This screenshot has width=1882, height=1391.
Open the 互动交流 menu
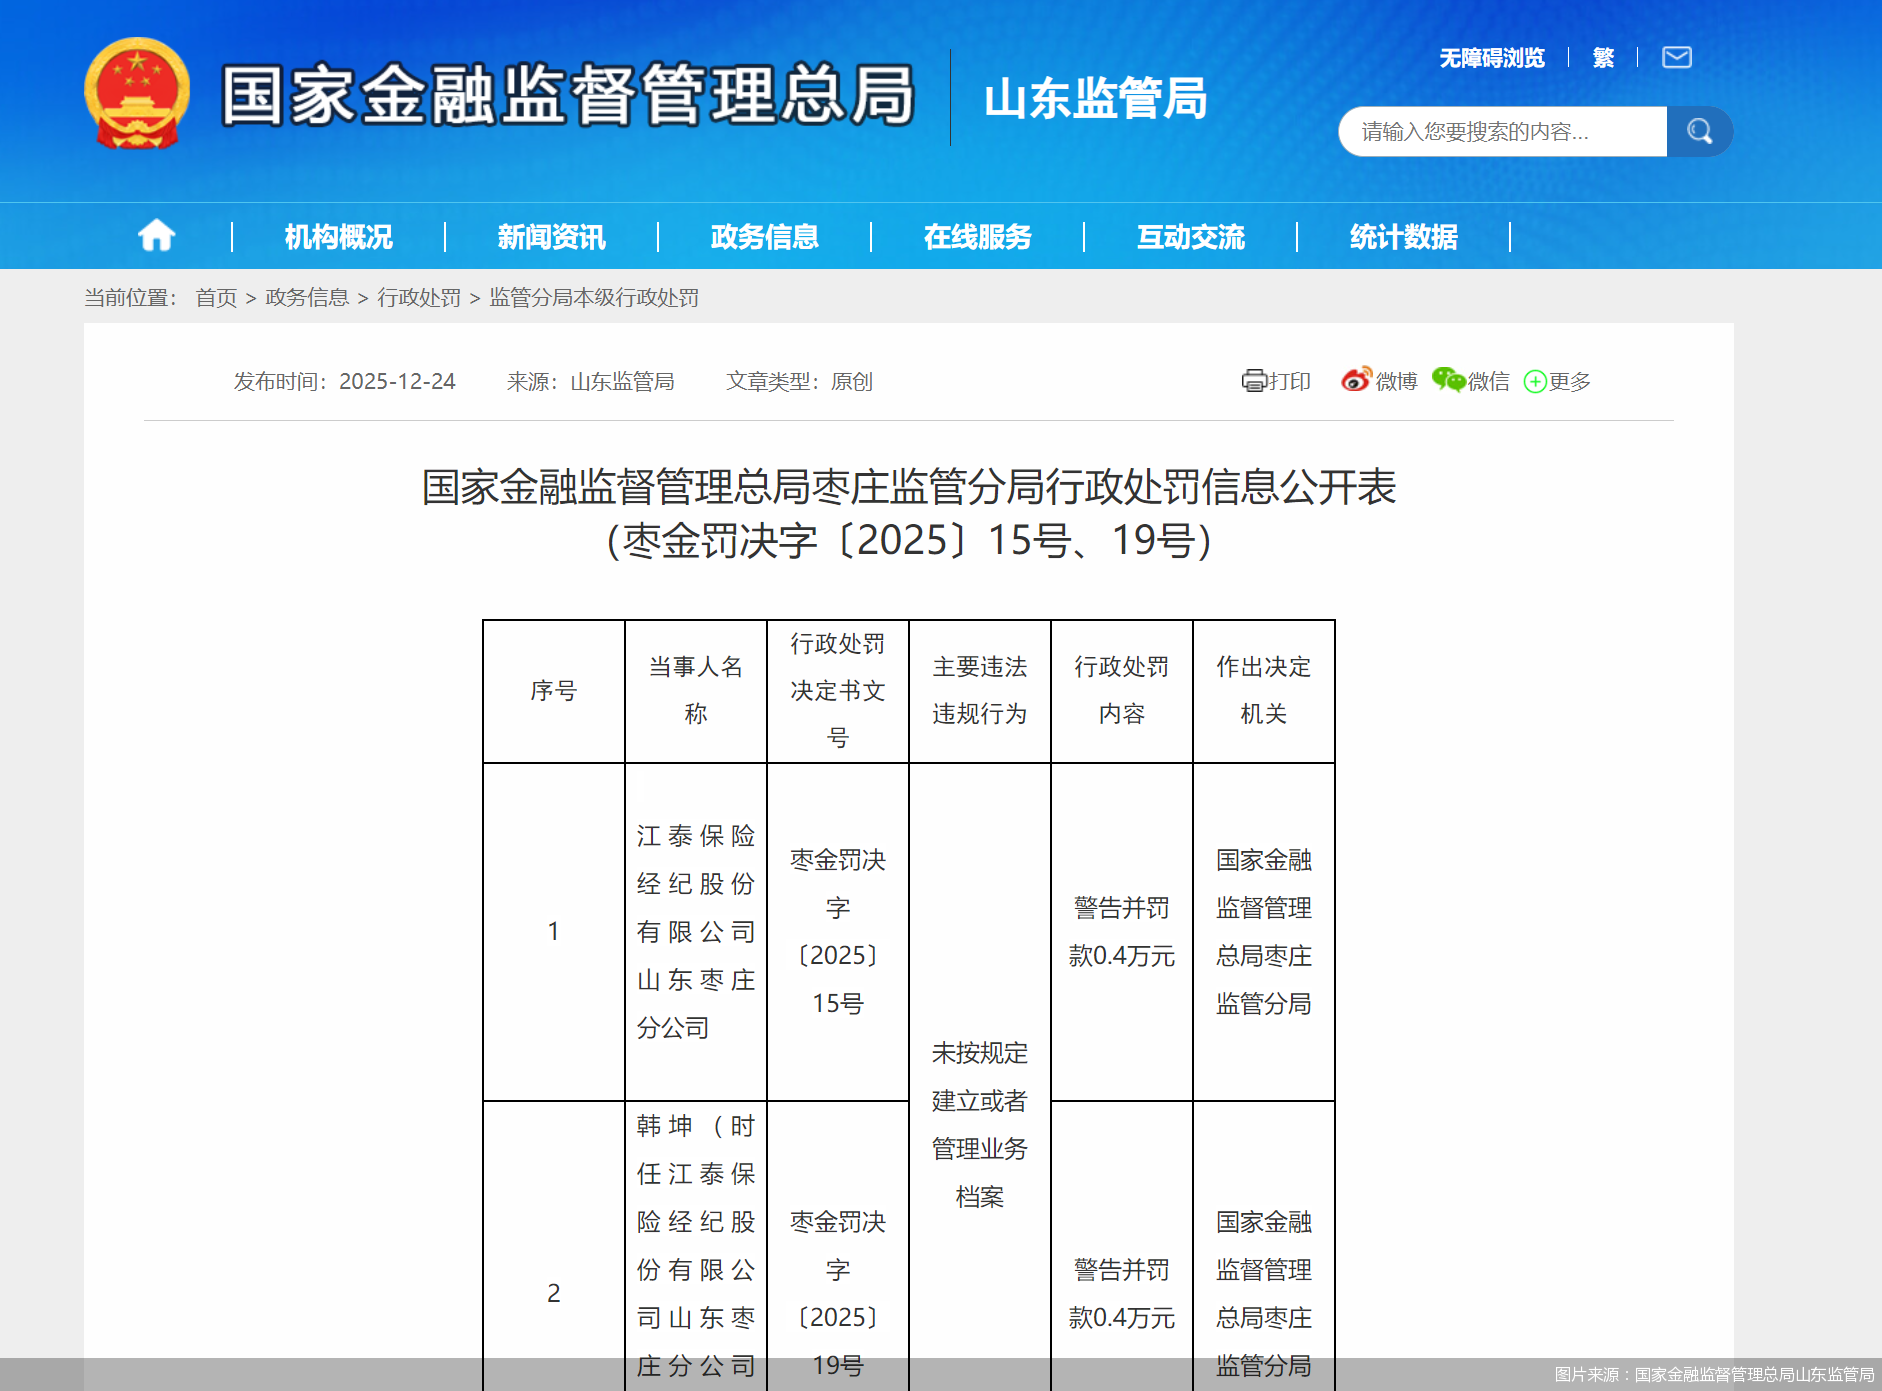(1190, 236)
